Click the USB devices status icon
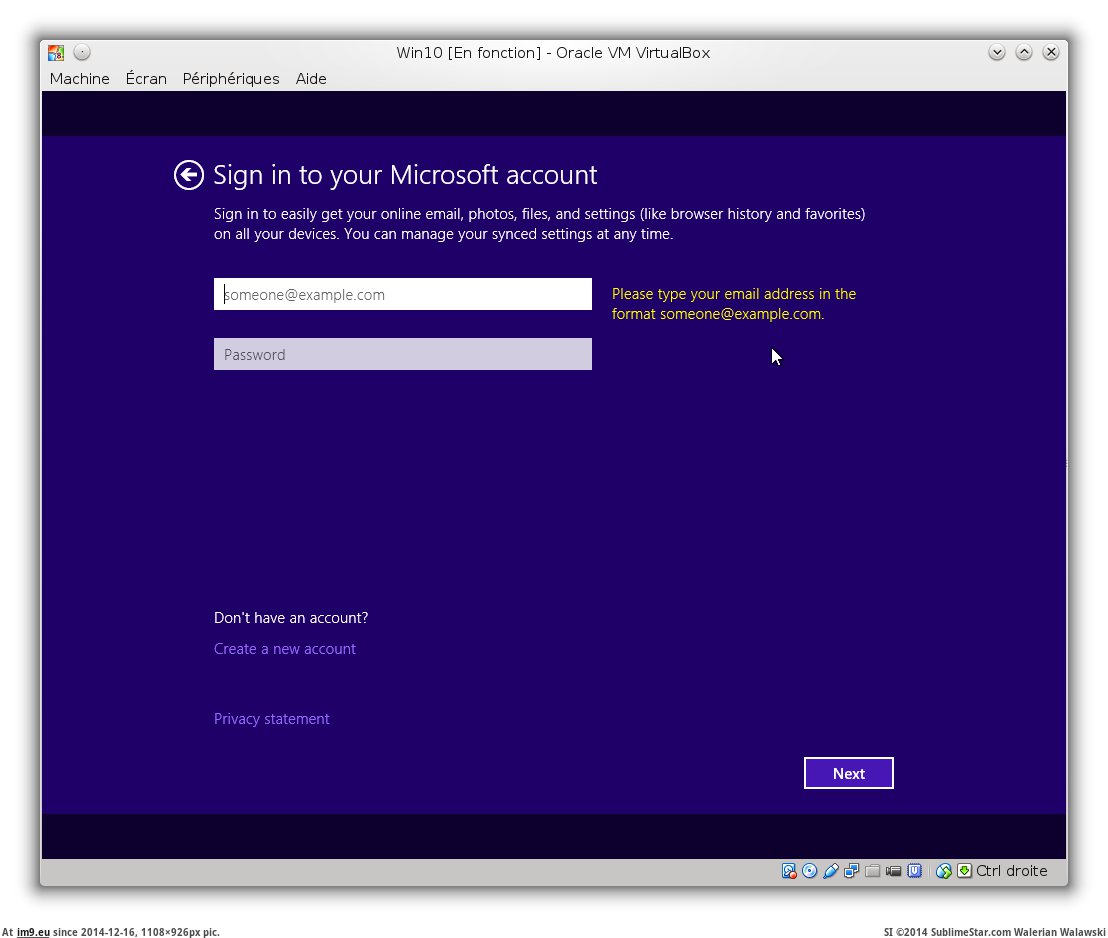 pyautogui.click(x=831, y=871)
